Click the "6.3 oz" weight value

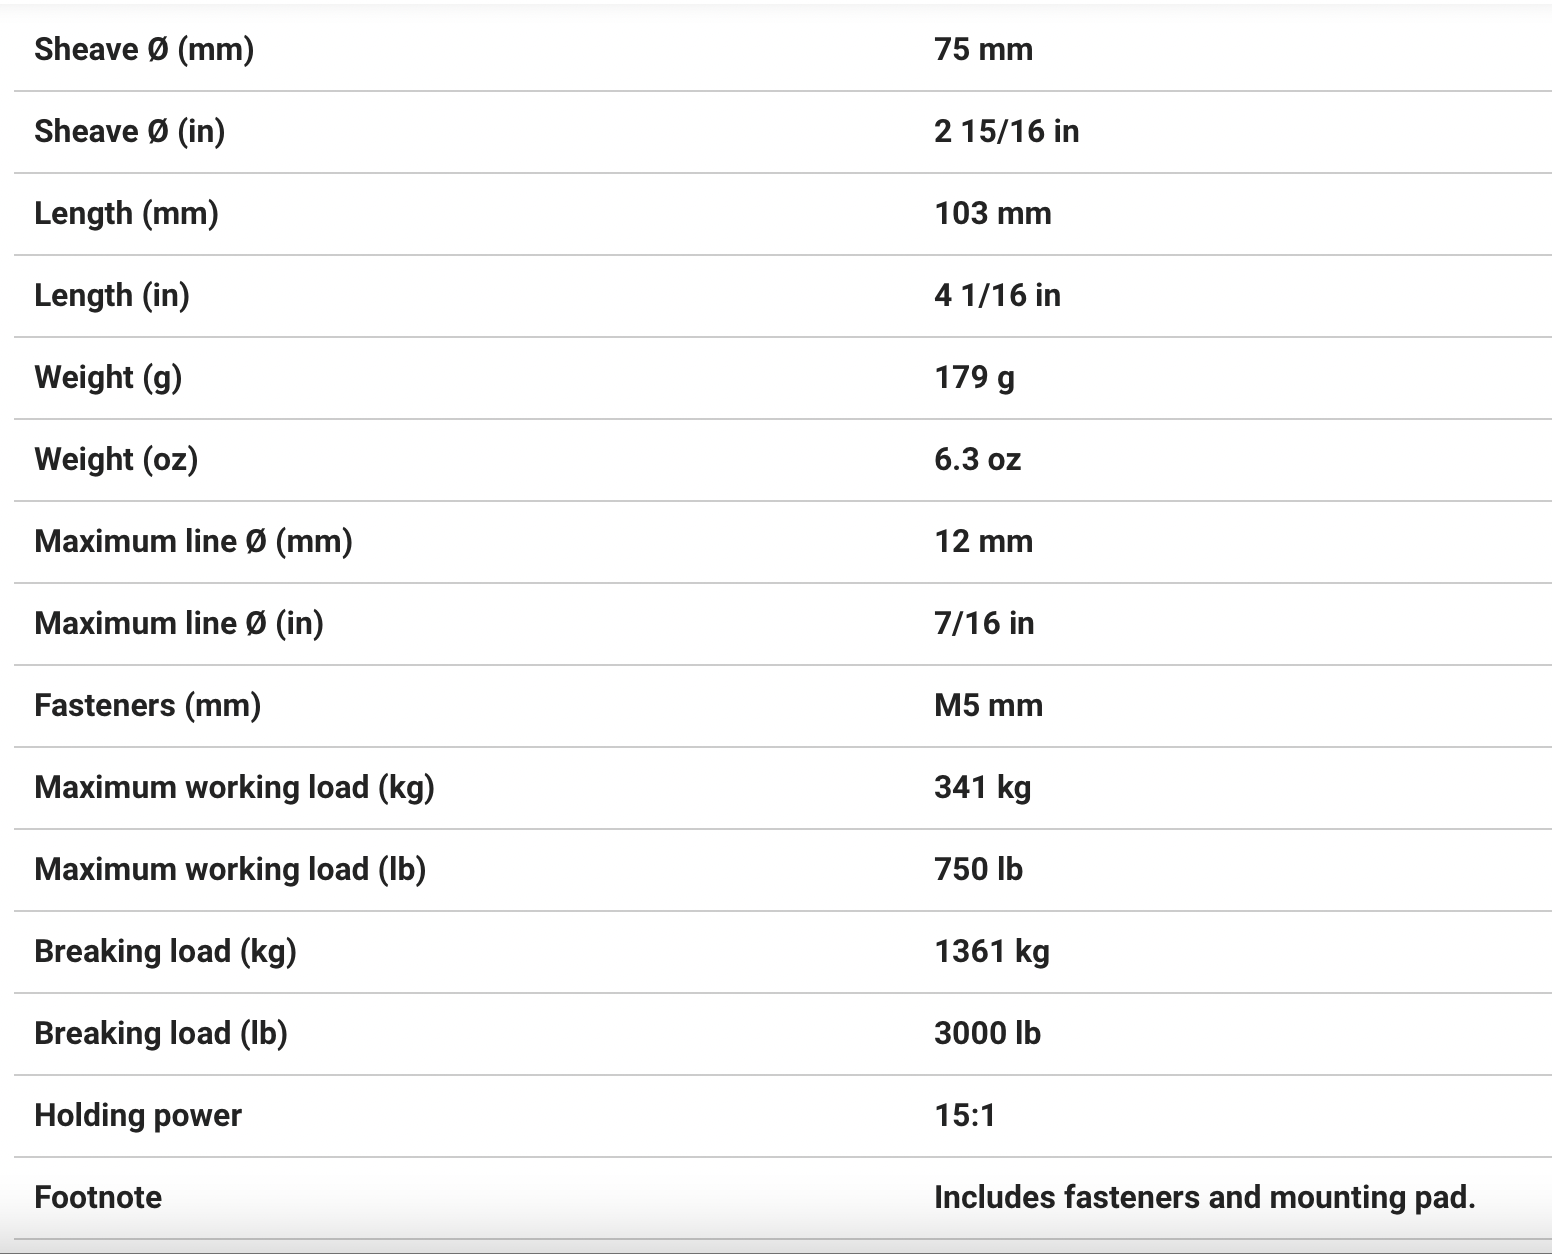pyautogui.click(x=977, y=459)
